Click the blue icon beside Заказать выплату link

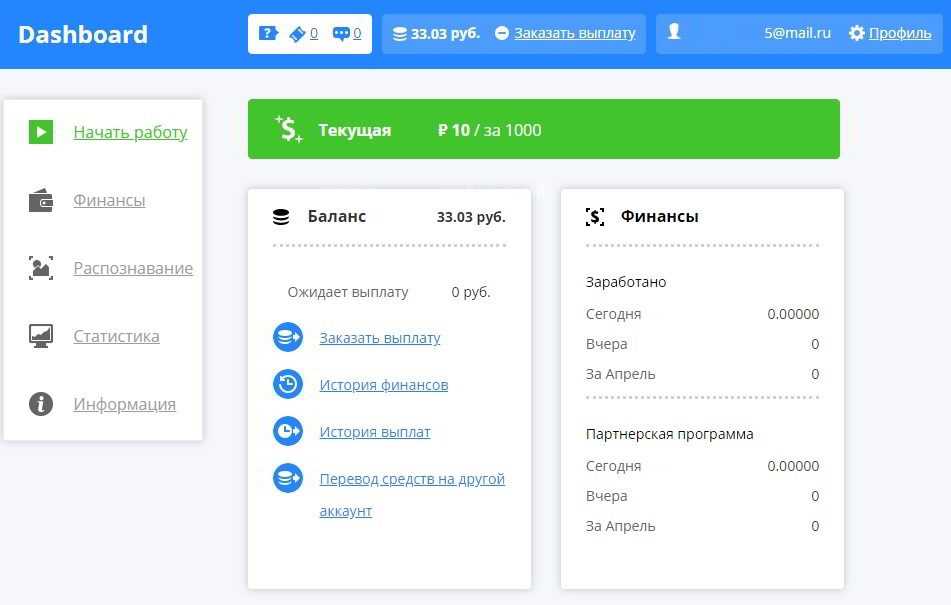287,337
